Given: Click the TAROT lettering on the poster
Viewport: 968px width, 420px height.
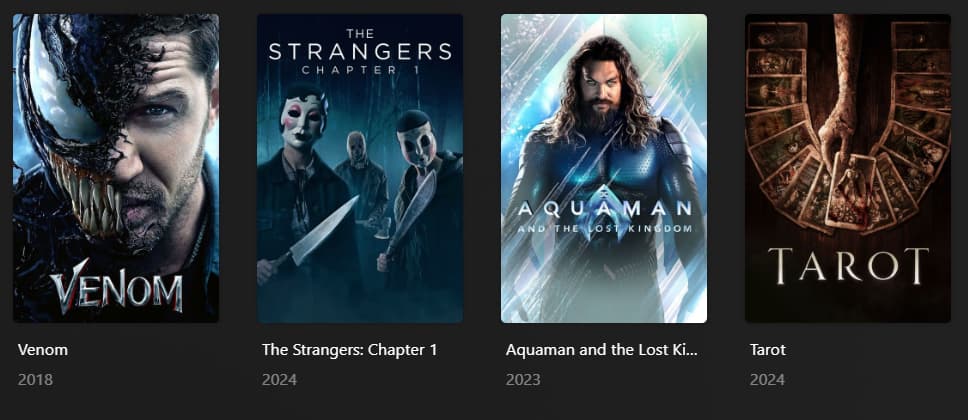Looking at the screenshot, I should click(x=848, y=266).
